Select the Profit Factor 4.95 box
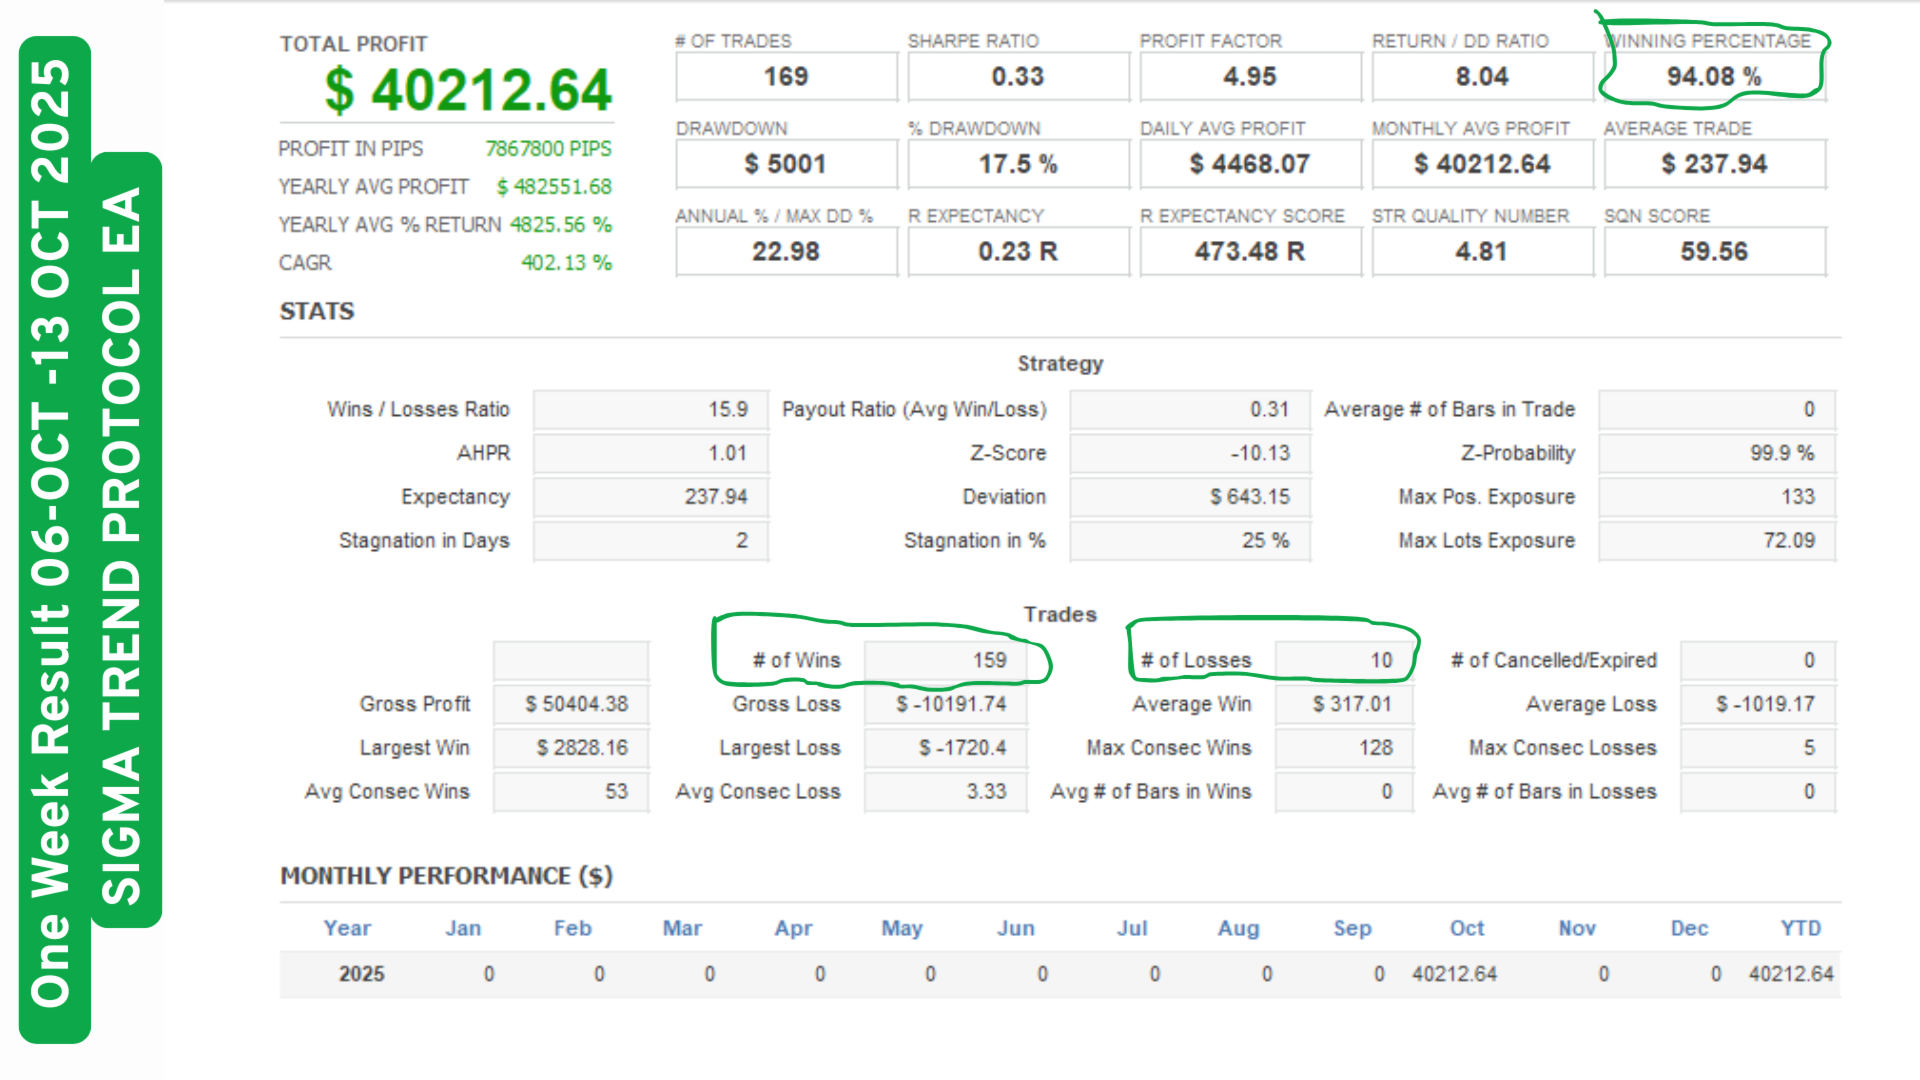 click(1250, 77)
